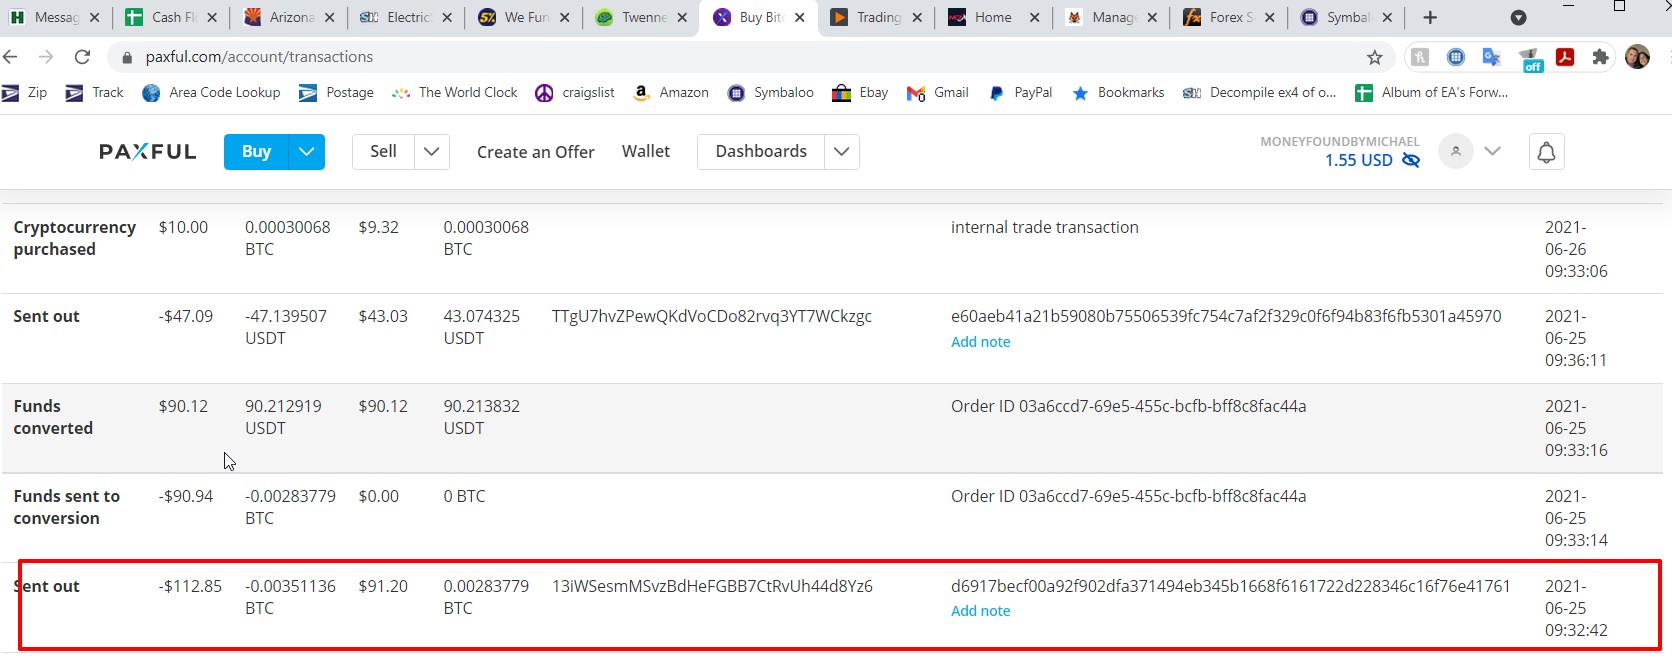Click the blue Buy button
Viewport: 1672px width, 659px height.
click(256, 152)
